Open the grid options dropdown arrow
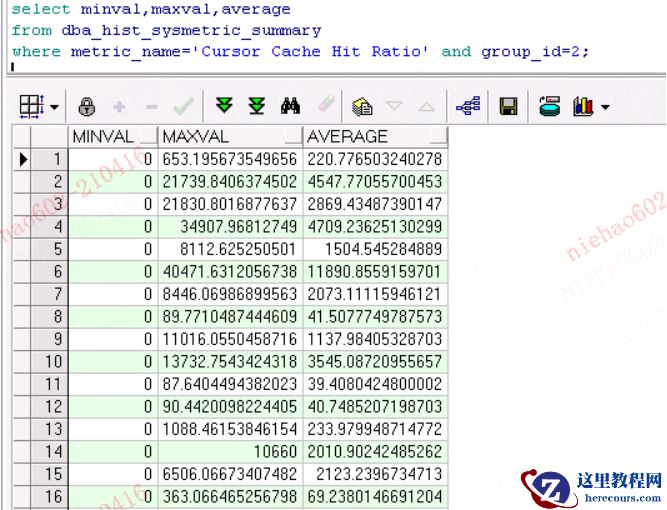This screenshot has height=510, width=667. pos(53,106)
